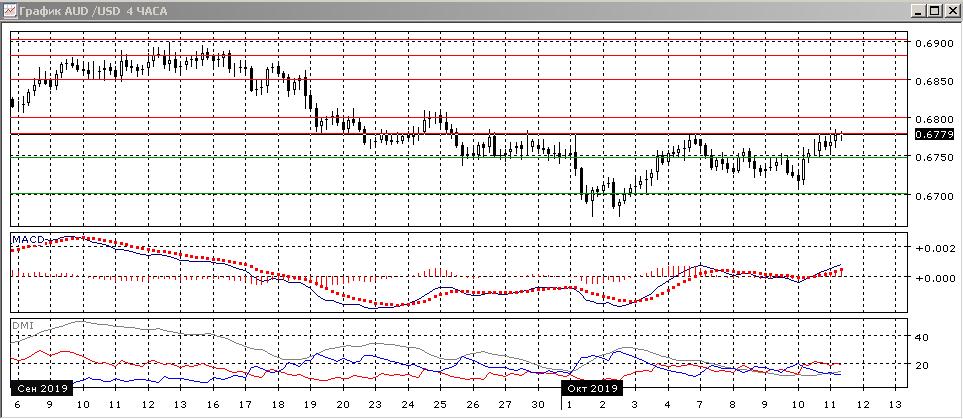Select the DMI indicator label
The width and height of the screenshot is (963, 419).
[21, 325]
